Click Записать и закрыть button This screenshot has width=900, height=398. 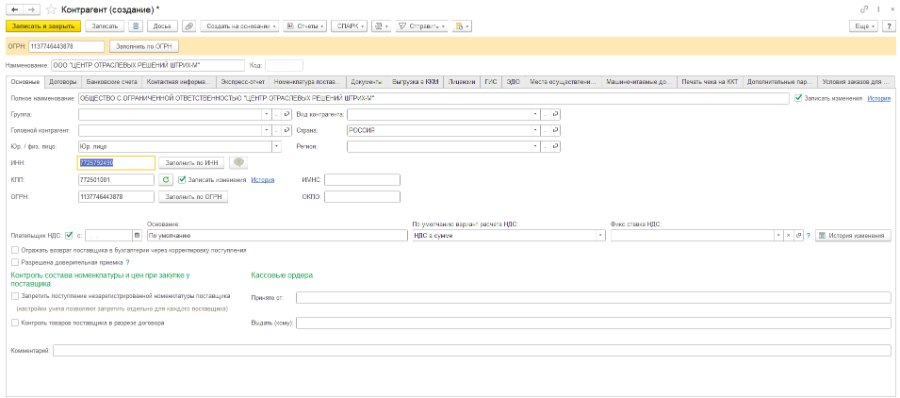pyautogui.click(x=43, y=26)
